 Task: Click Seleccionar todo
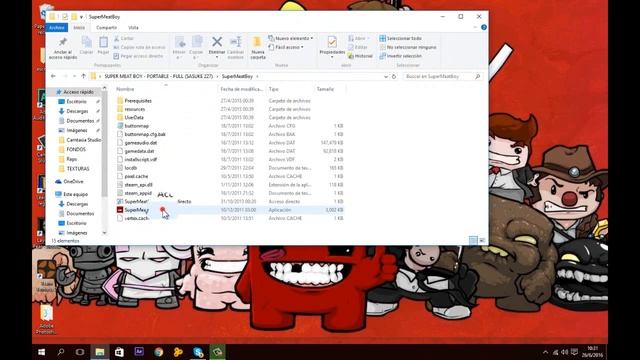pyautogui.click(x=400, y=38)
